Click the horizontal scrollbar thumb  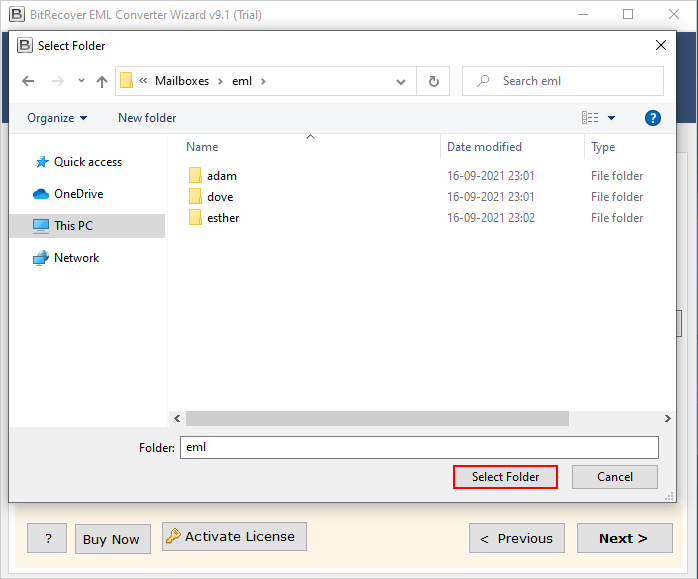[x=377, y=418]
